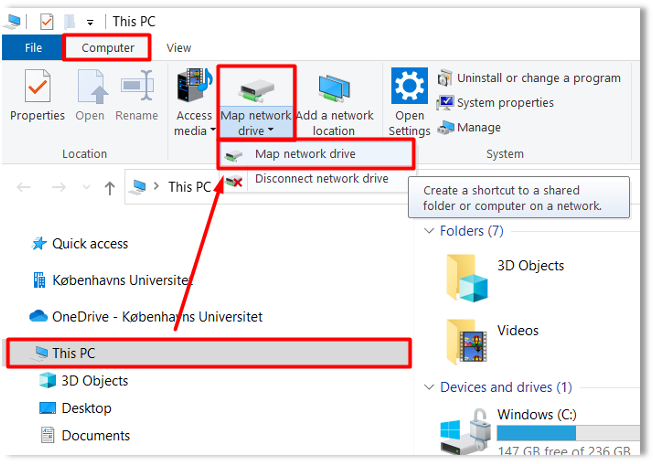
Task: Open System properties from ribbon
Action: pyautogui.click(x=495, y=103)
